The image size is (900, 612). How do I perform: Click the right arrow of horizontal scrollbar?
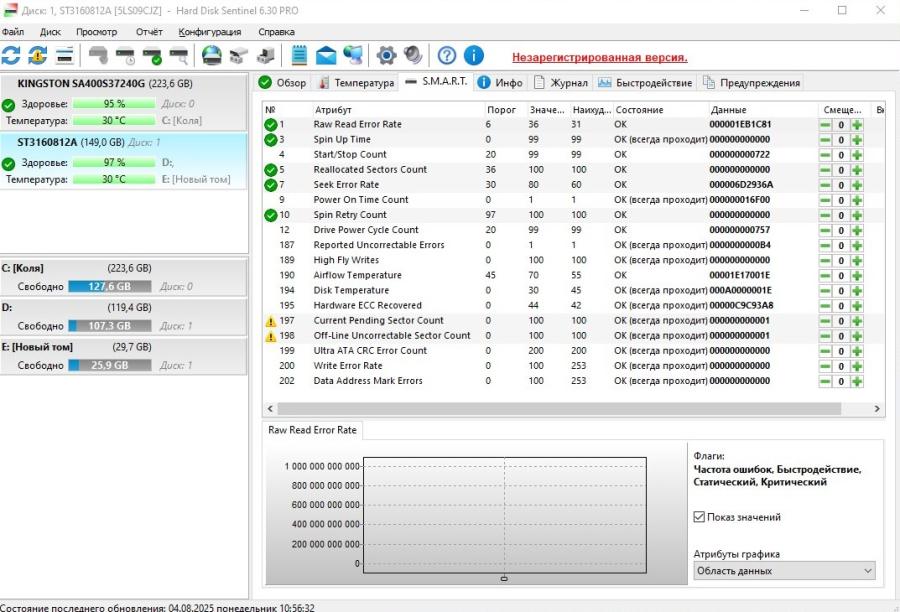pos(878,409)
